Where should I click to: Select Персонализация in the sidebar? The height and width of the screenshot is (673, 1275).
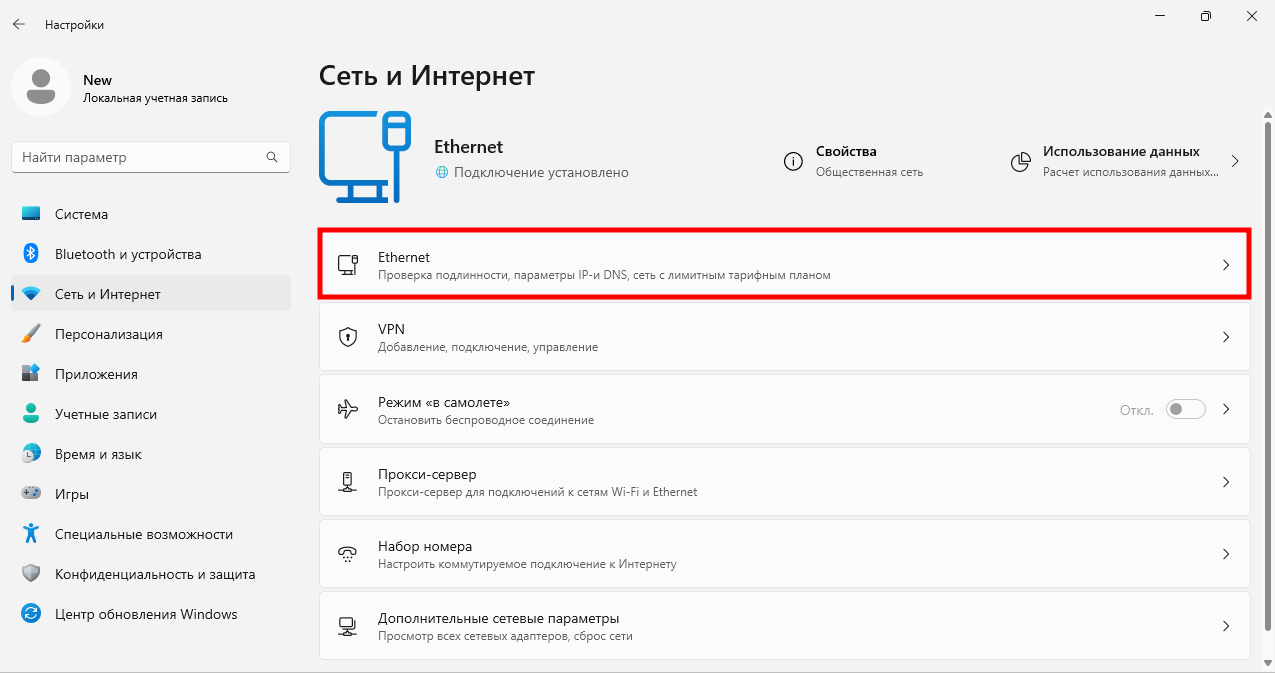click(151, 334)
